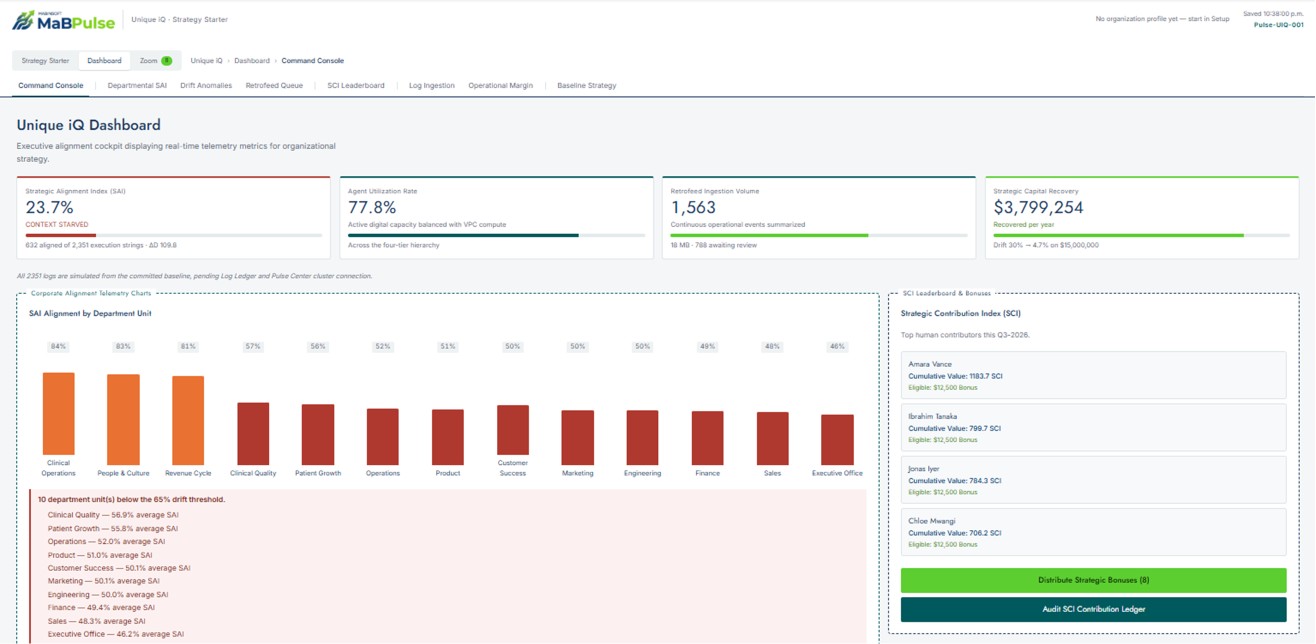Click 'Customer Success — 50.1% average SAI' row
1316x644 pixels.
pyautogui.click(x=119, y=568)
